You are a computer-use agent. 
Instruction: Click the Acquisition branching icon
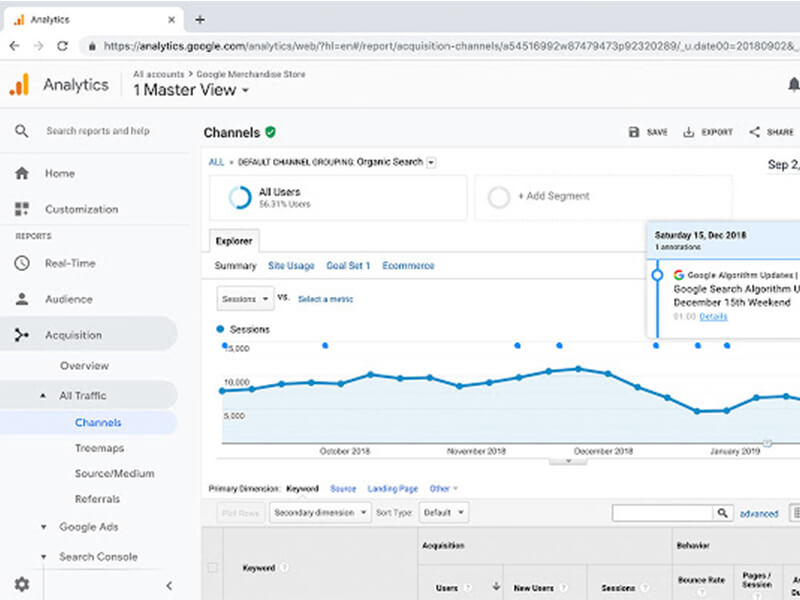click(21, 335)
